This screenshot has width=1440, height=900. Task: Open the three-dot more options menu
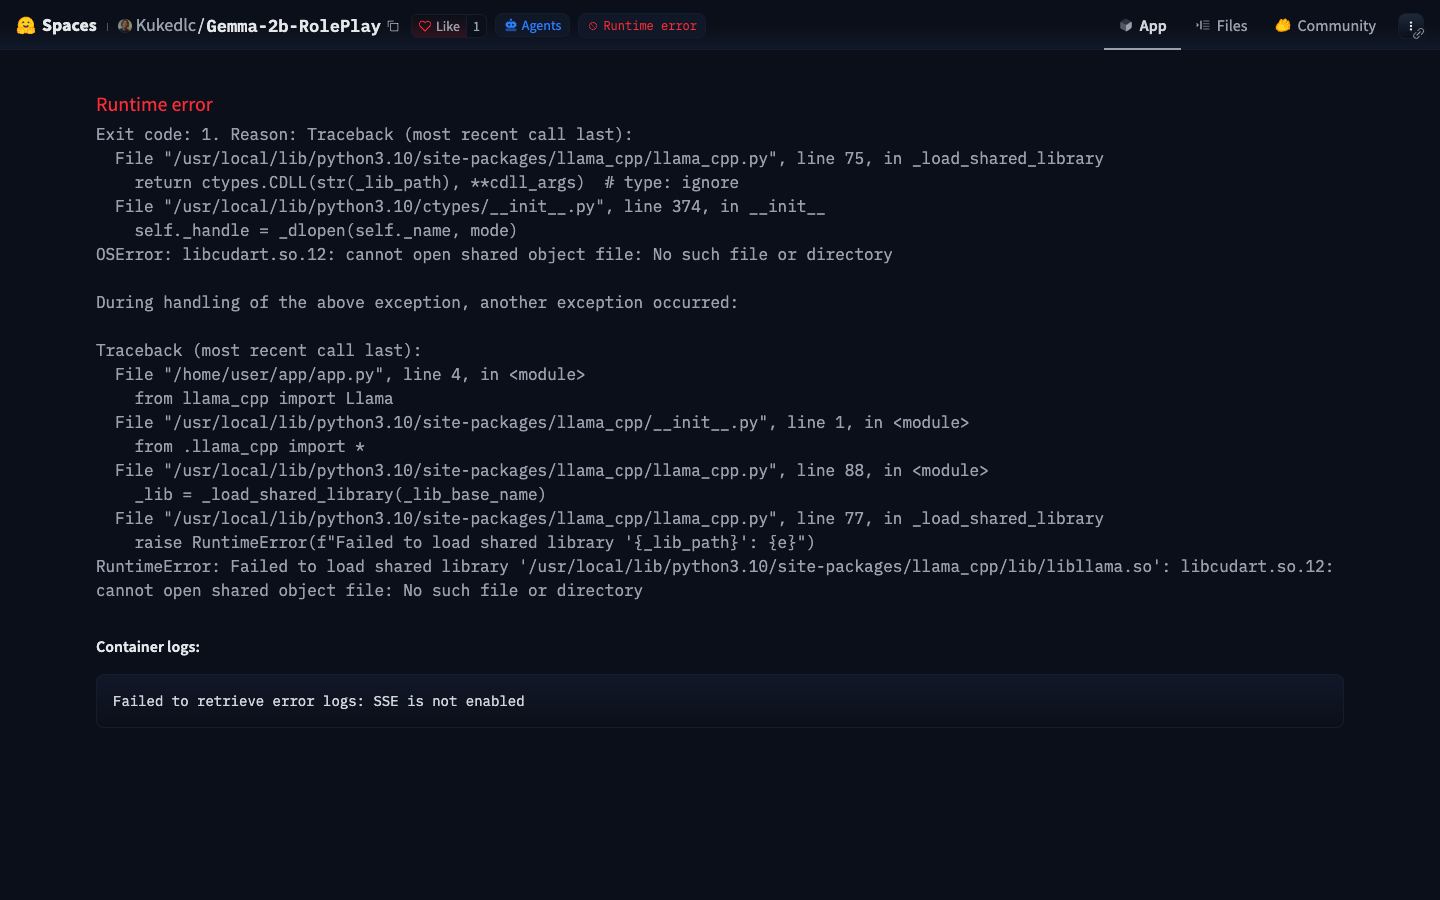click(1411, 26)
